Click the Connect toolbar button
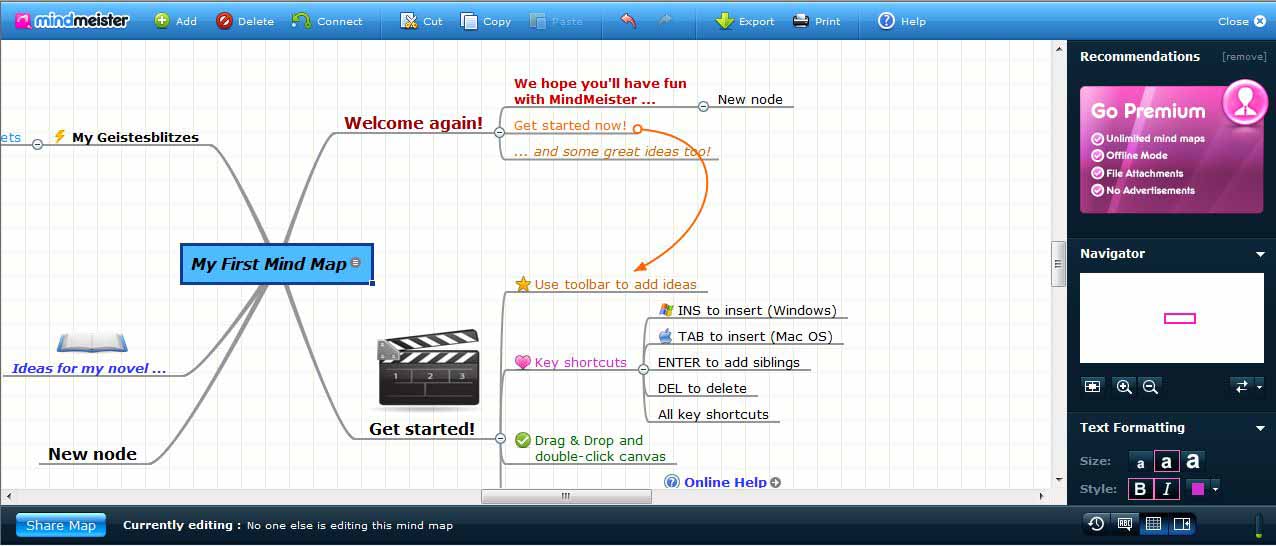Screen dimensions: 1276x546 click(x=327, y=21)
